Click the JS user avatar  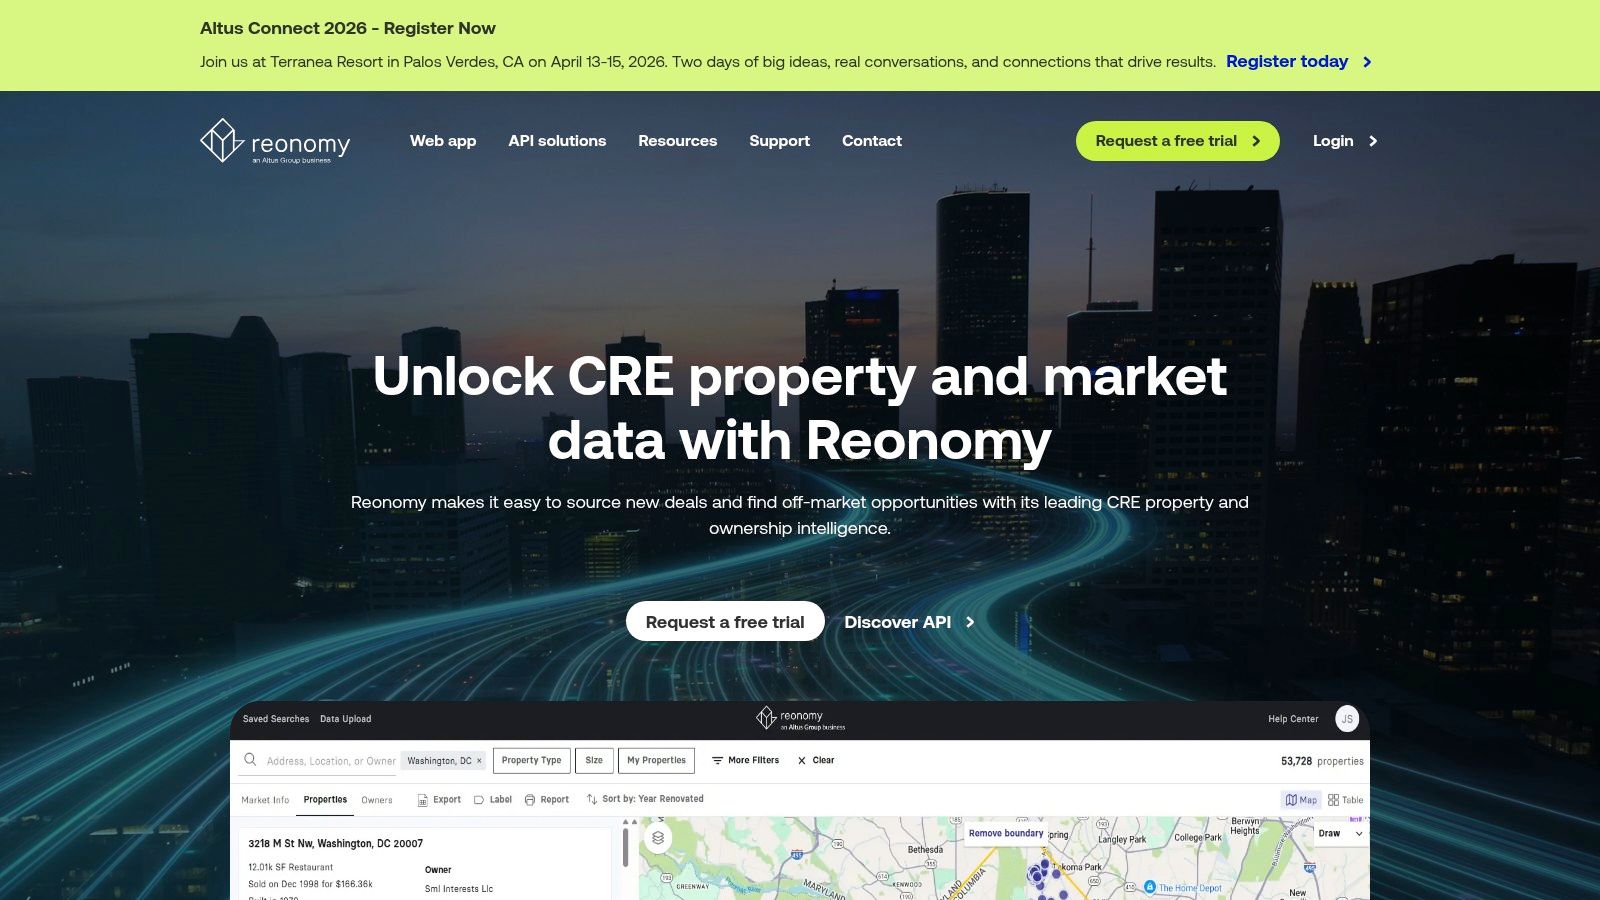pos(1347,719)
